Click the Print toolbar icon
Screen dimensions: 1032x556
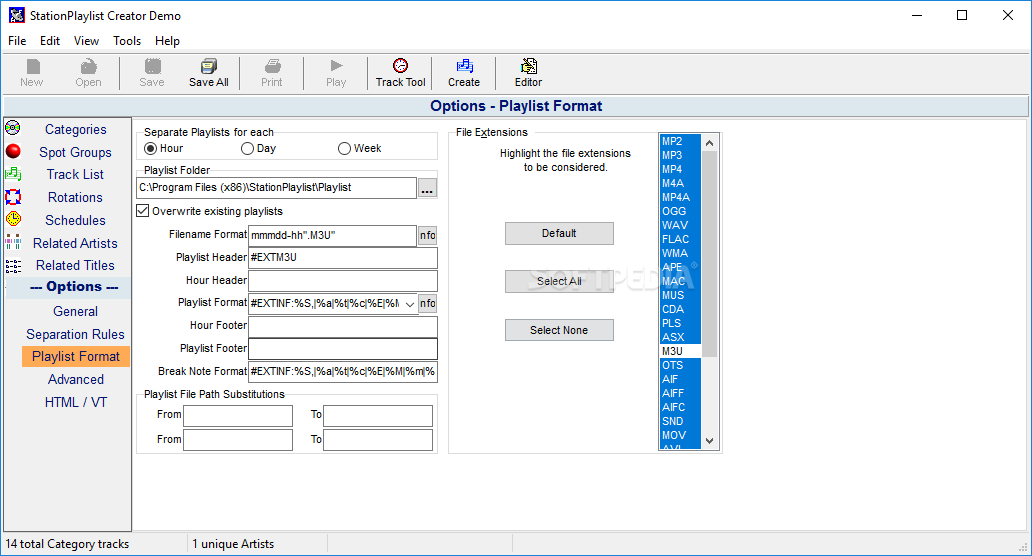272,66
